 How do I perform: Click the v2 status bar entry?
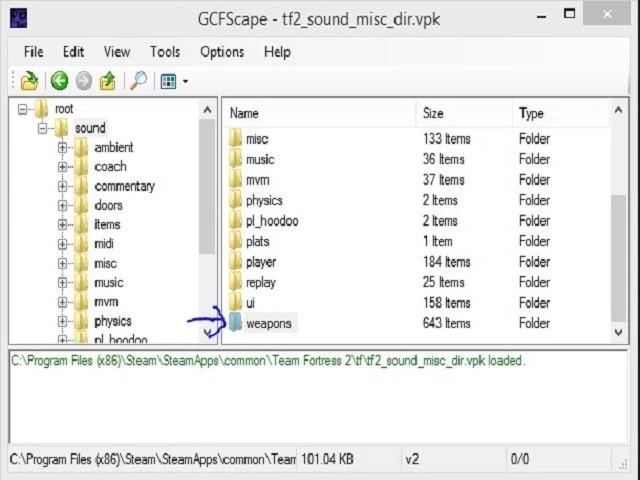(412, 459)
